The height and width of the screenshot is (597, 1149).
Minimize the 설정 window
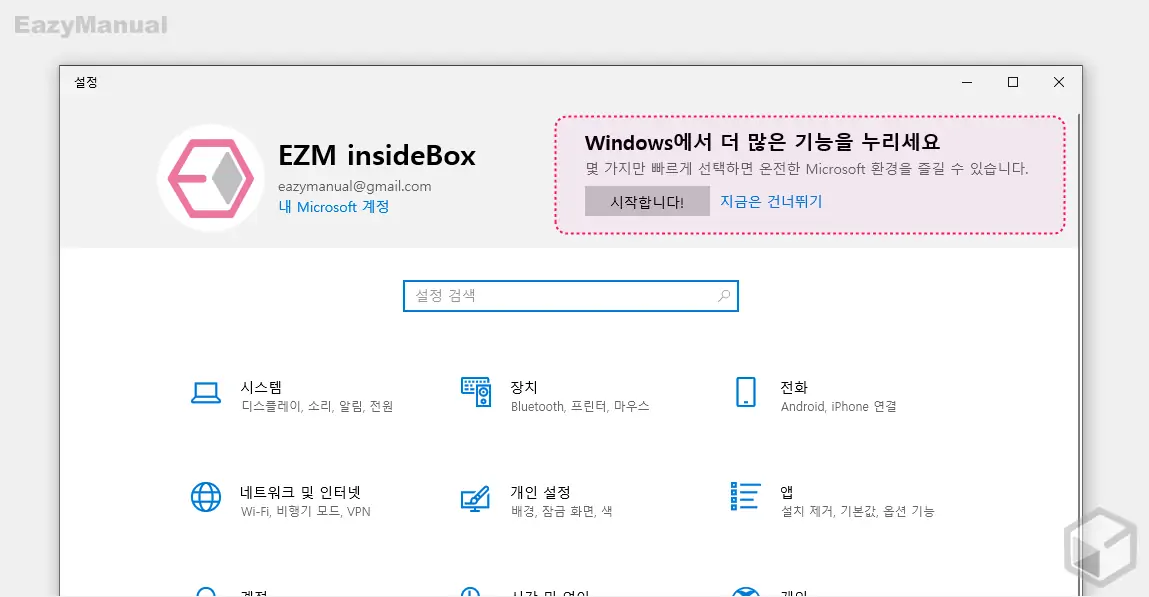[x=967, y=82]
